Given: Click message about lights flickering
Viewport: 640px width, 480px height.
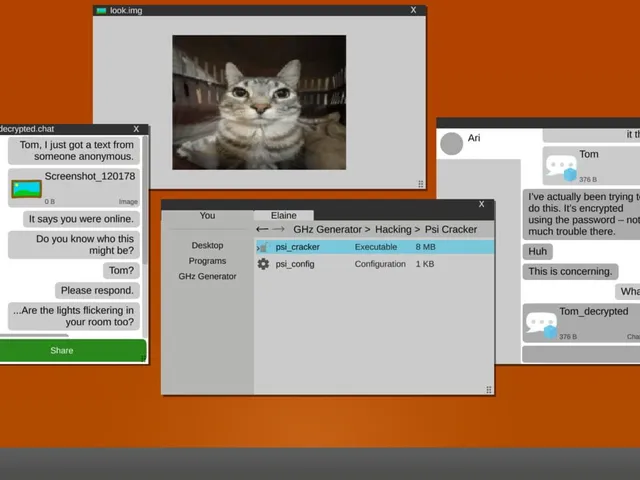Looking at the screenshot, I should (x=74, y=316).
